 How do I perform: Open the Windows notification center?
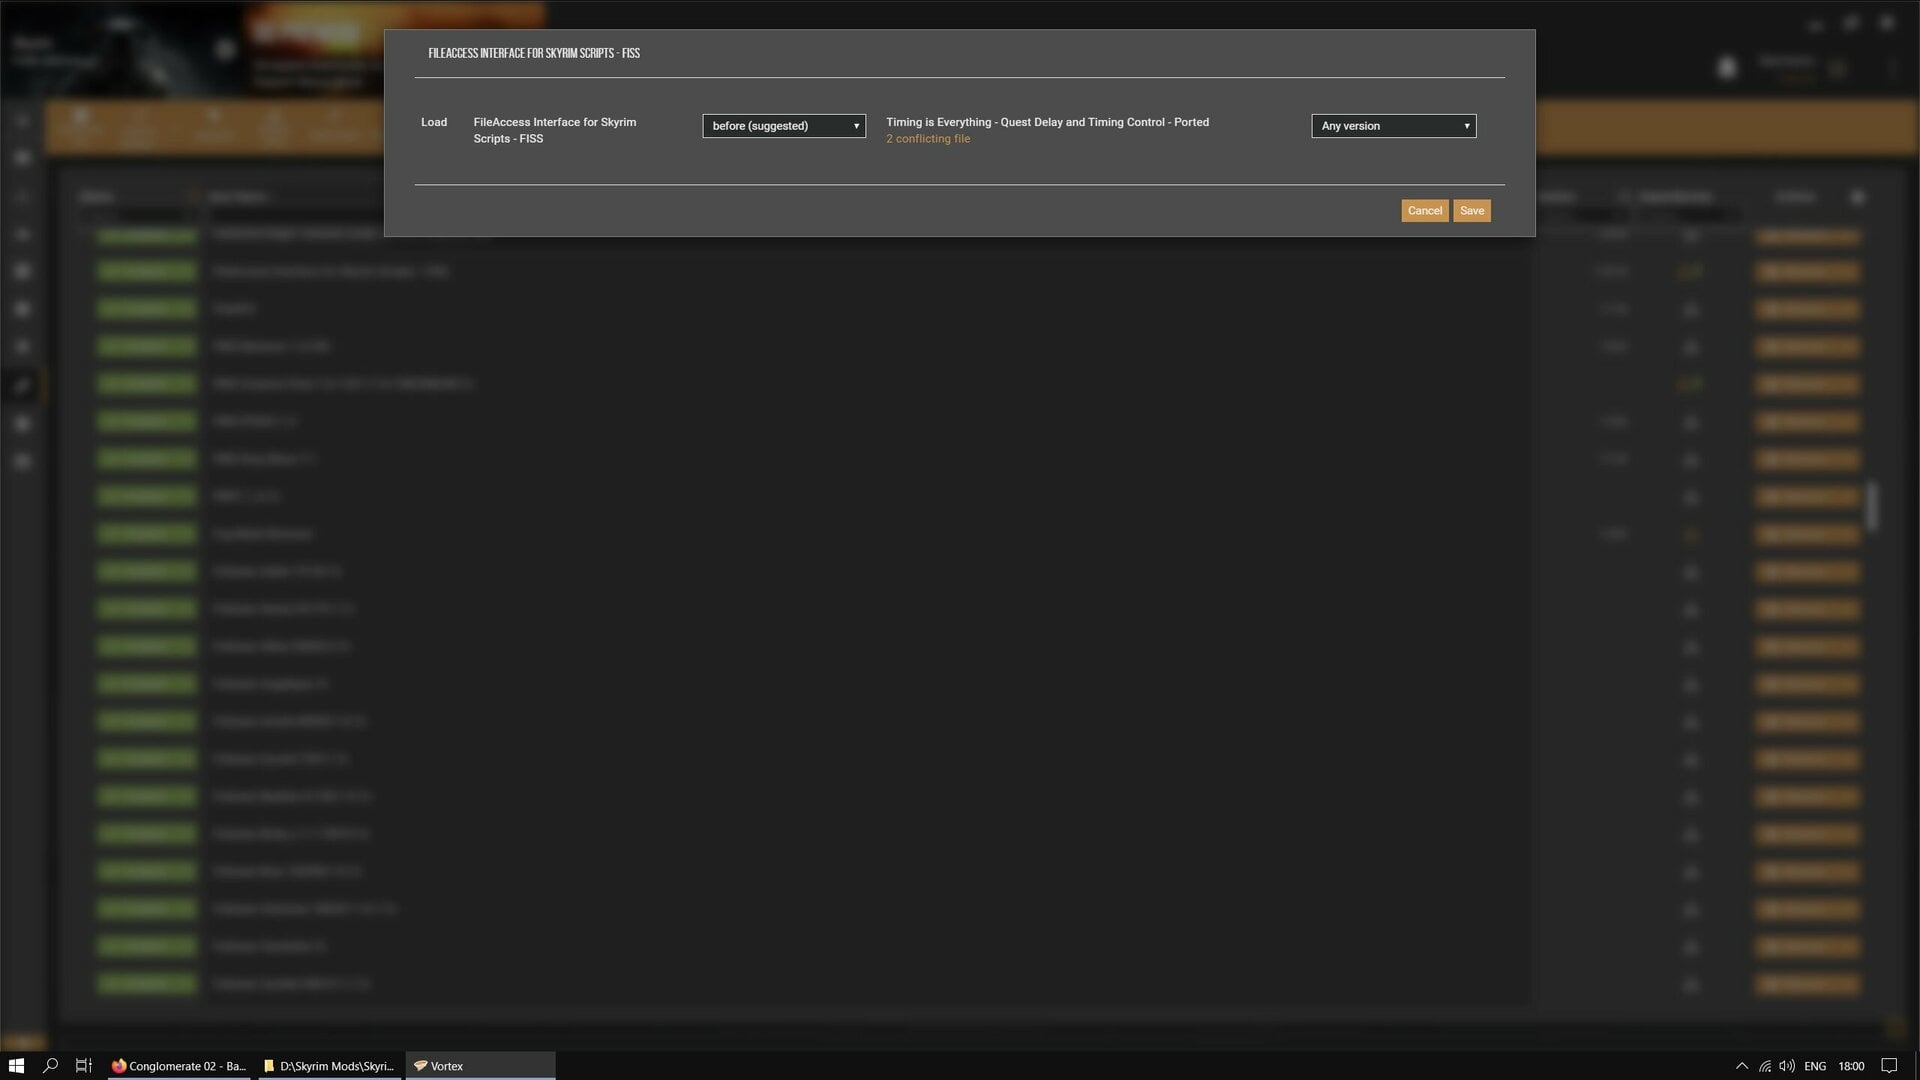[1889, 1066]
